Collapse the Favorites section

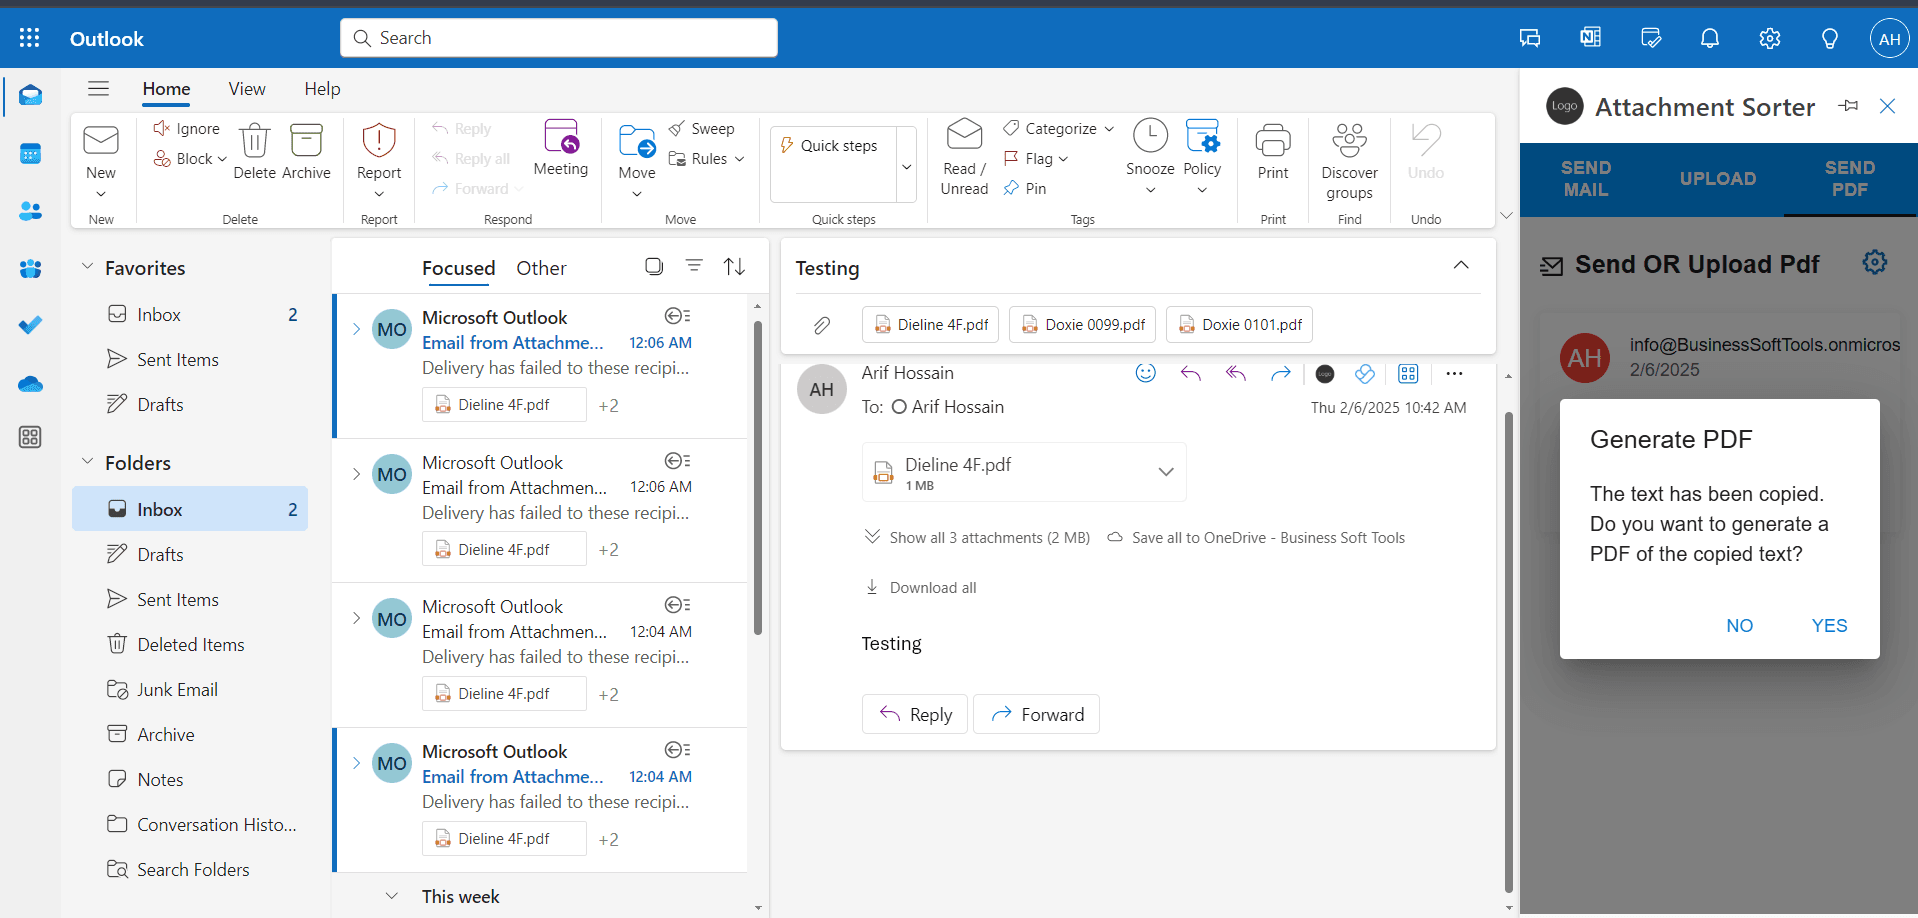click(x=87, y=267)
